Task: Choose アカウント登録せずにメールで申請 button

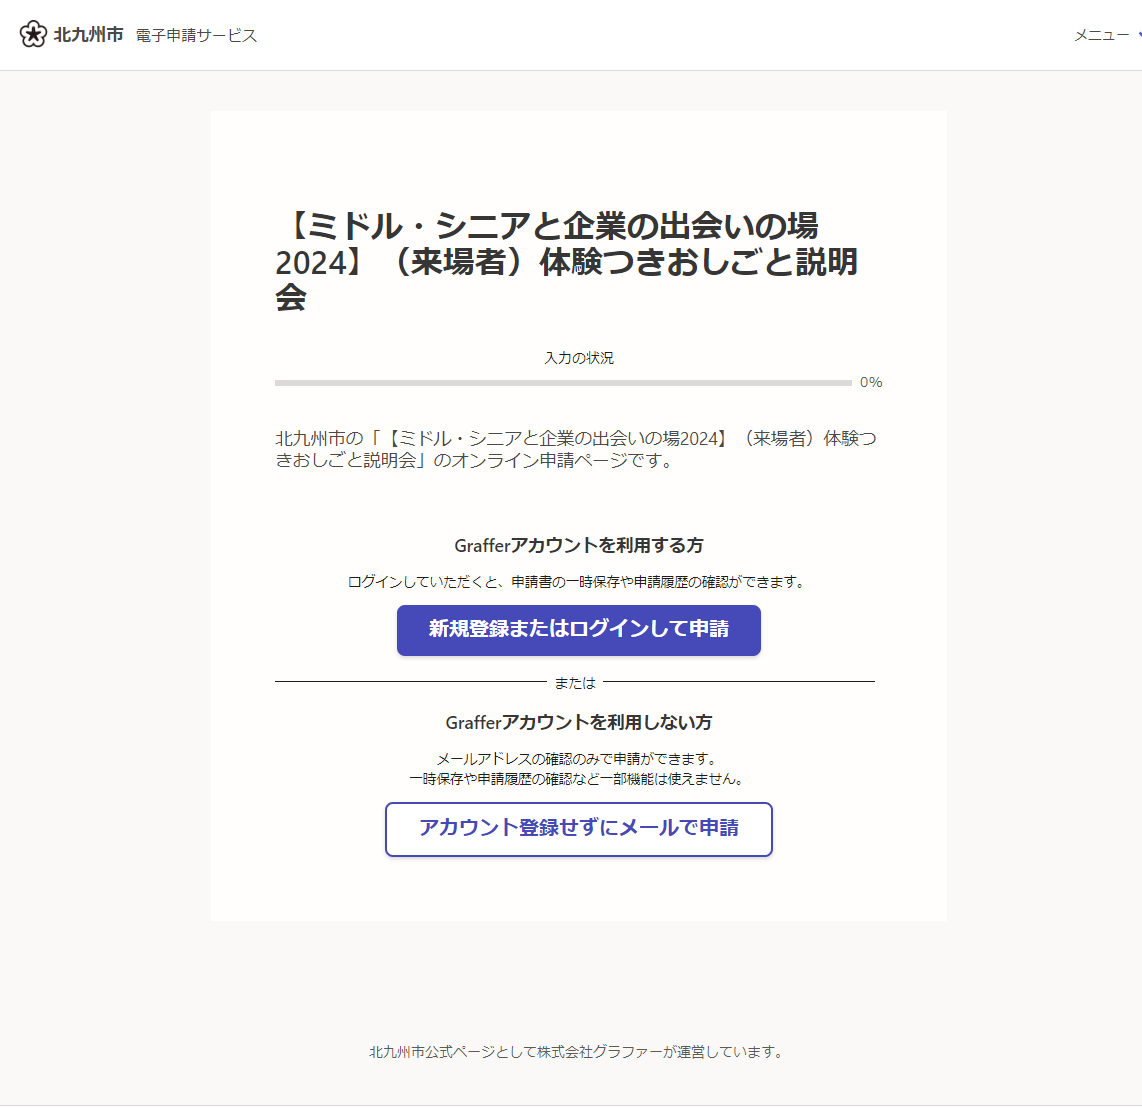Action: pyautogui.click(x=578, y=829)
